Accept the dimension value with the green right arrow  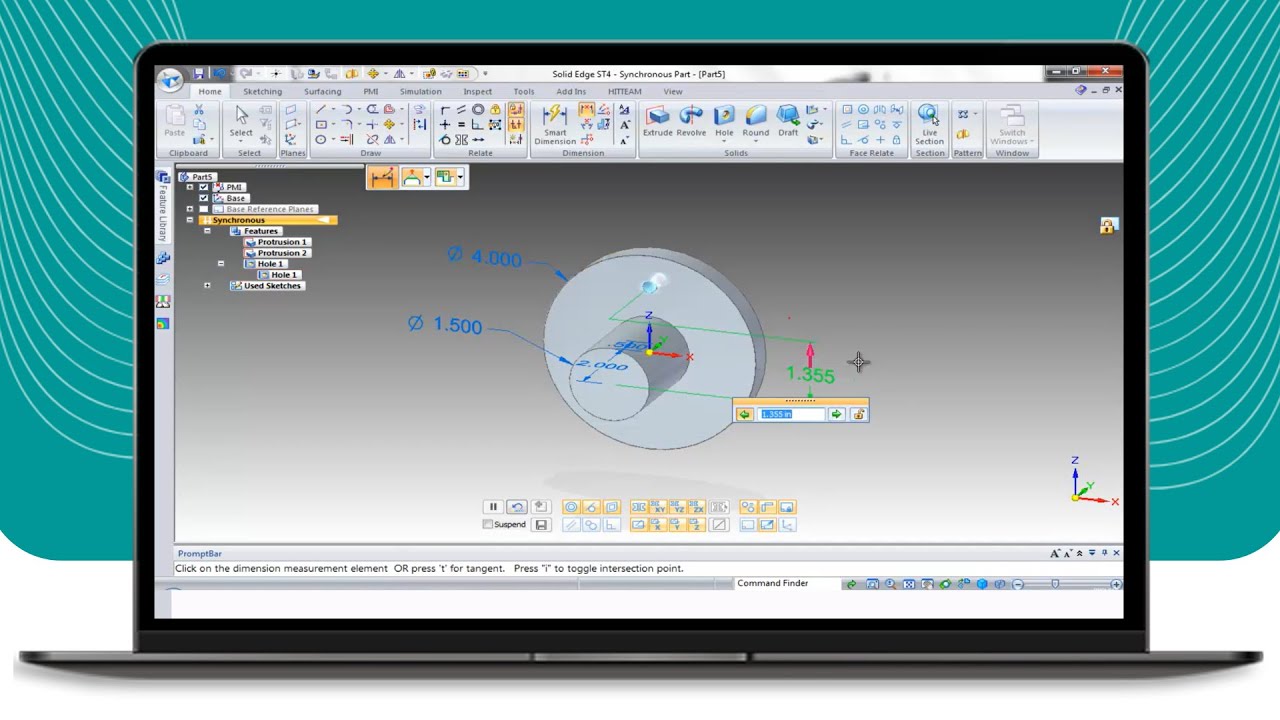coord(836,414)
